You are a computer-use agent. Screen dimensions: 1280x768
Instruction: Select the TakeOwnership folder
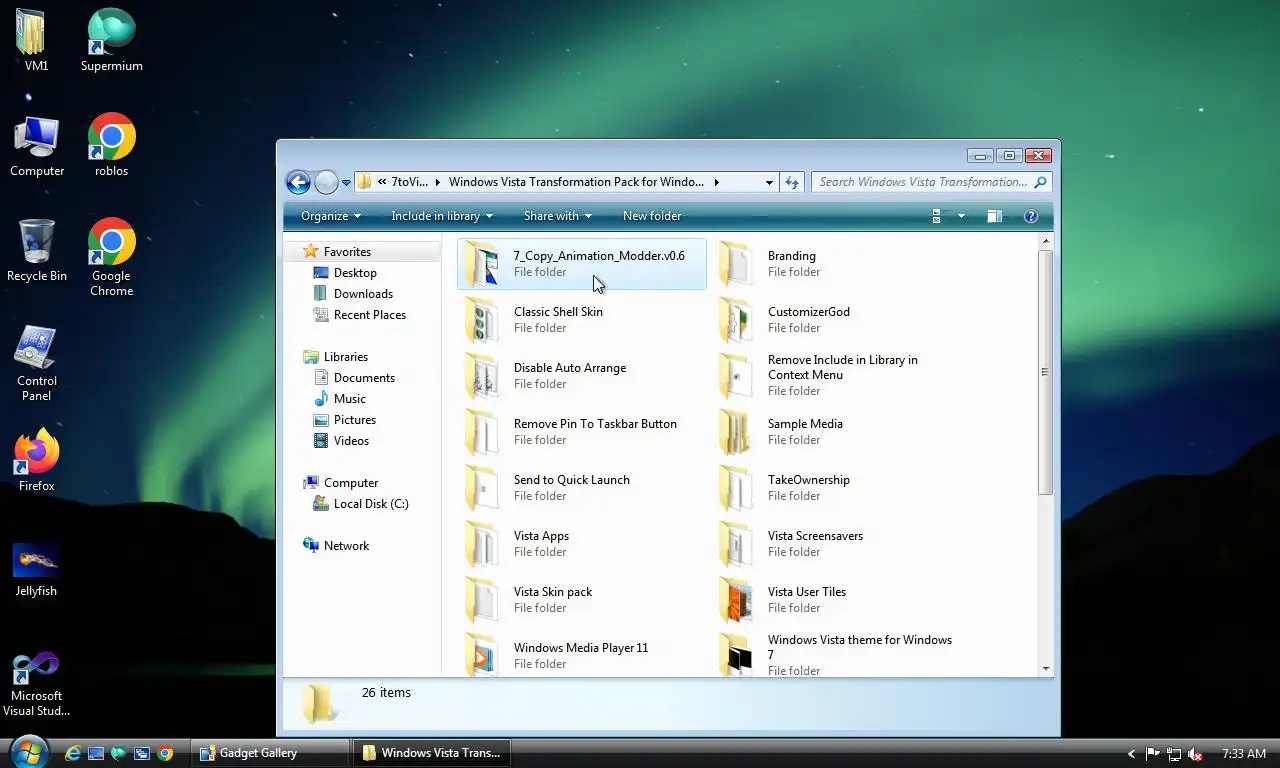coord(836,488)
